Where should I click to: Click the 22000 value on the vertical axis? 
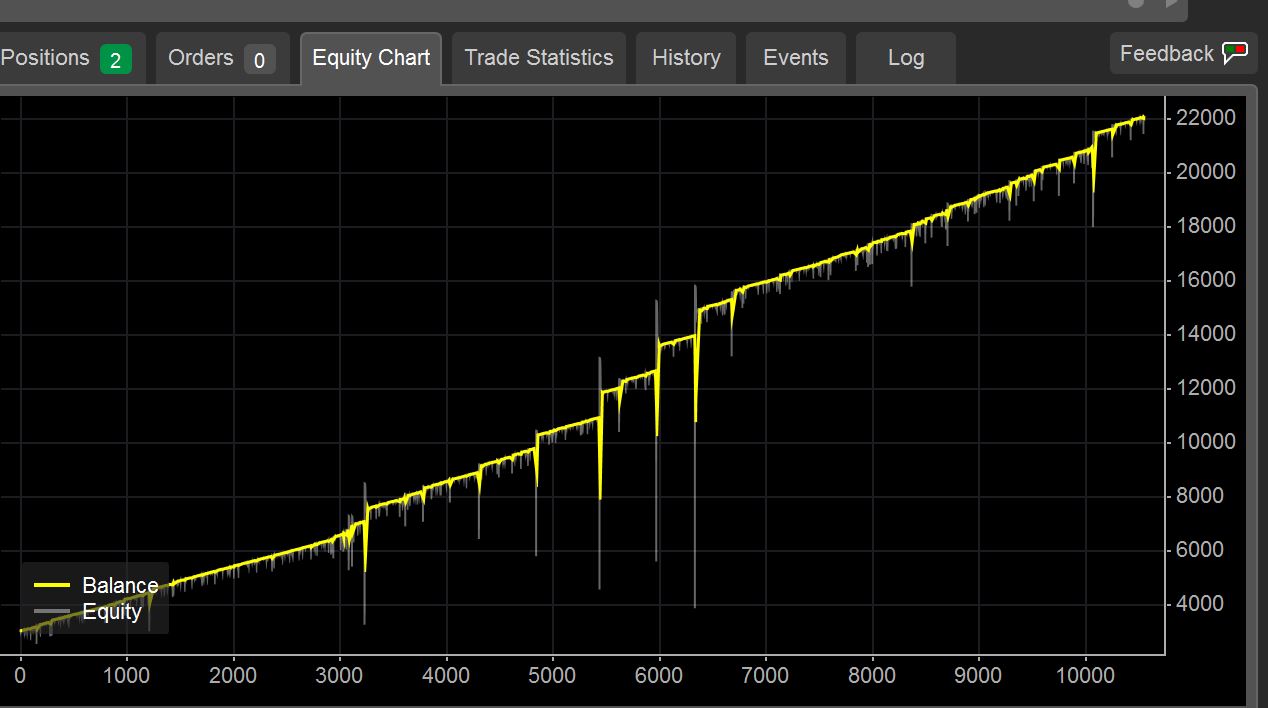click(1206, 118)
